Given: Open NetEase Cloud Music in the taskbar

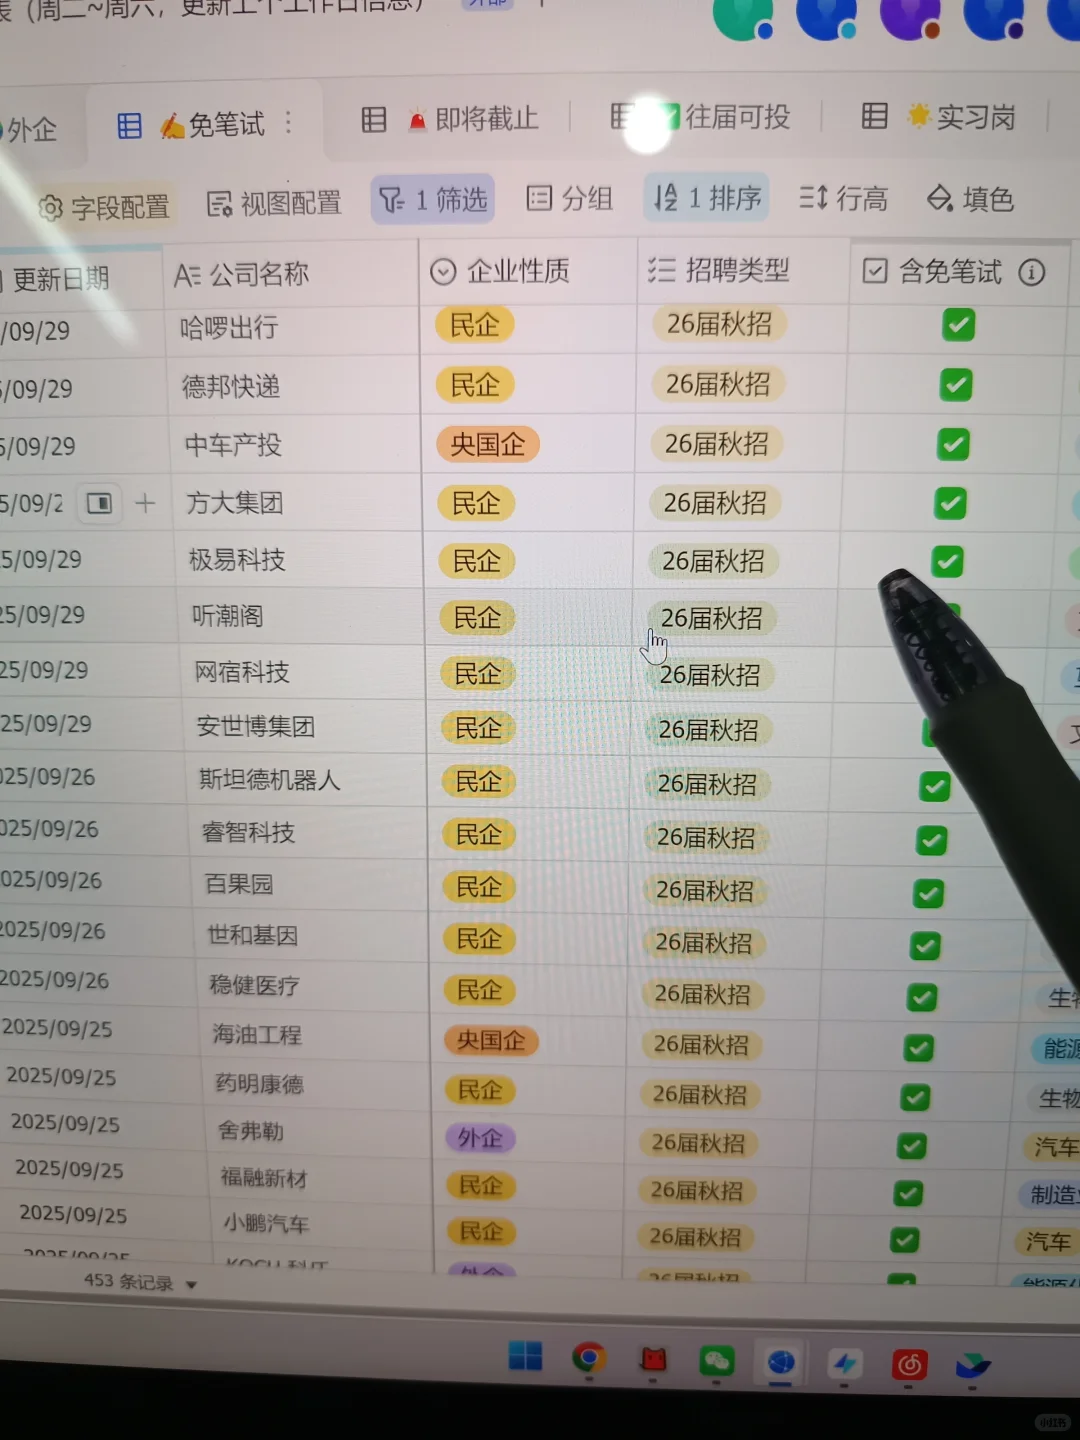Looking at the screenshot, I should click(909, 1364).
